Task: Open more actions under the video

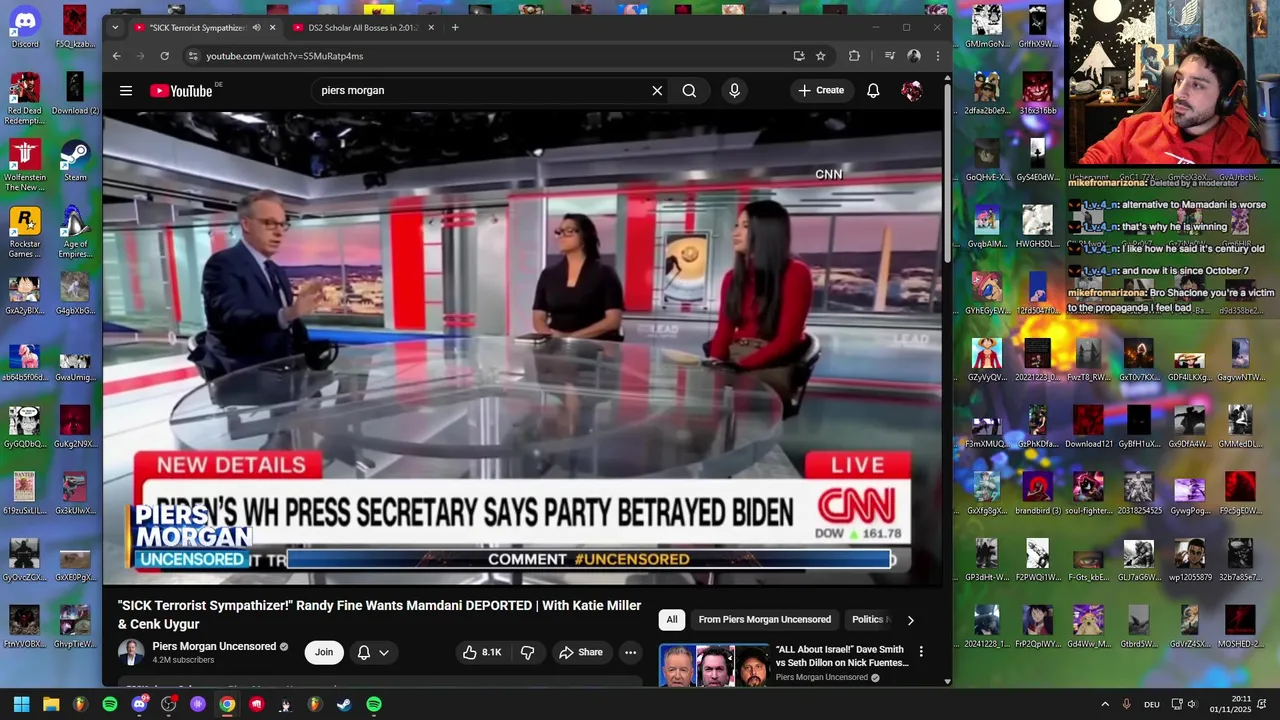Action: [630, 652]
